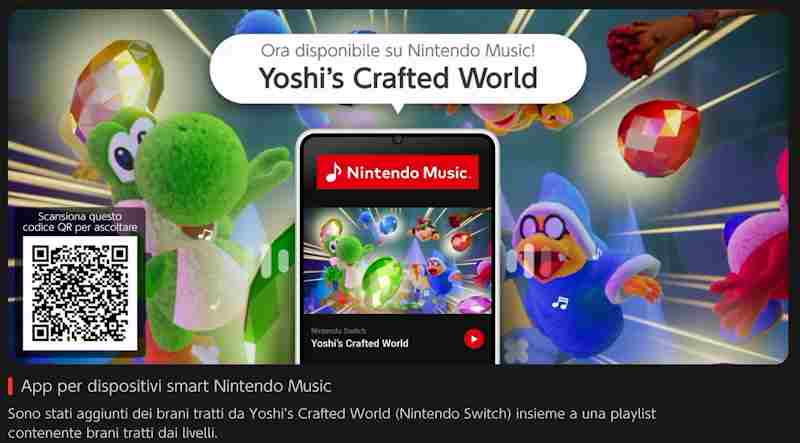Viewport: 800px width, 443px height.
Task: Click the white music note in Nintendo Music logo
Action: click(x=333, y=173)
